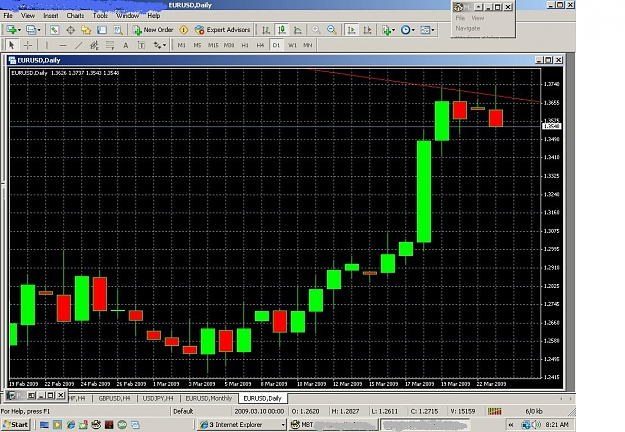Select the Vertical Line tool
Screen dimensions: 625x432
click(x=47, y=45)
